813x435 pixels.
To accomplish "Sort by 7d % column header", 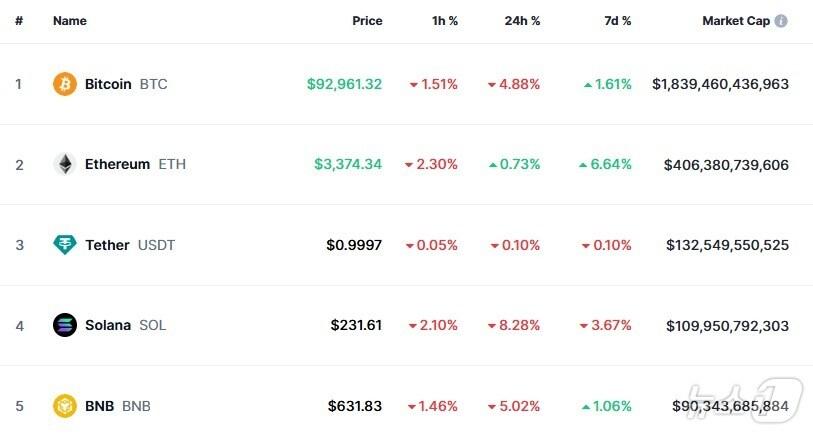I will (617, 21).
